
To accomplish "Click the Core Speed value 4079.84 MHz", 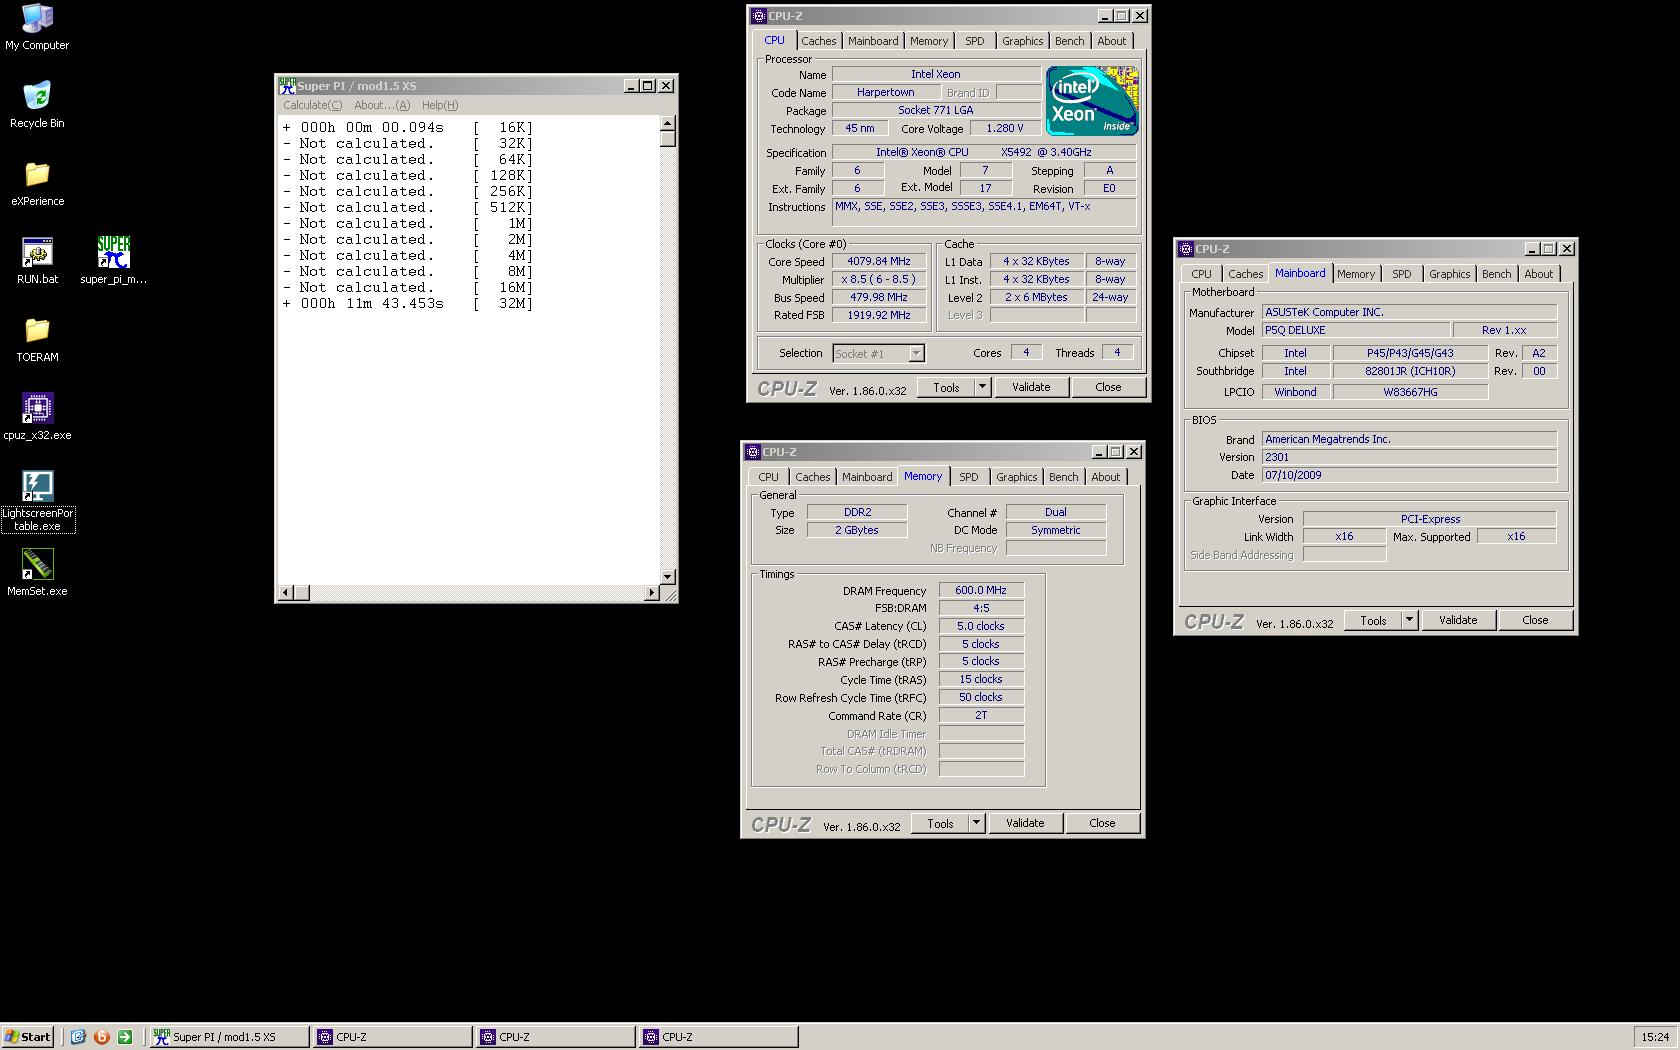I will tap(879, 261).
